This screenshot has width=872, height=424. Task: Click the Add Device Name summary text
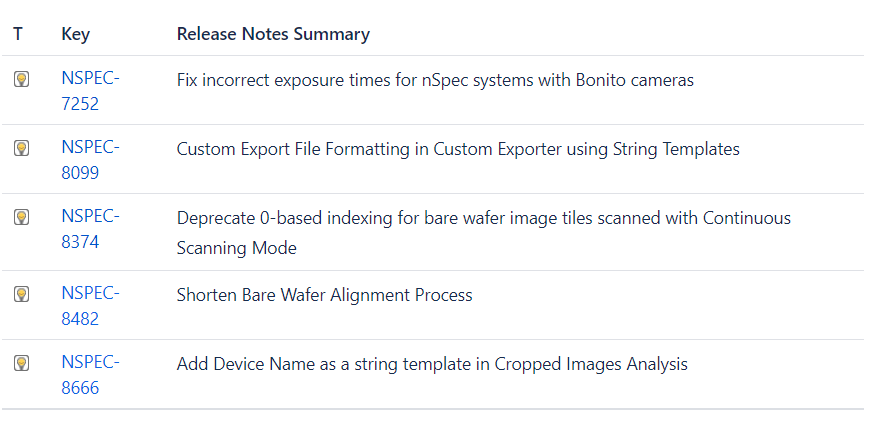(x=432, y=364)
